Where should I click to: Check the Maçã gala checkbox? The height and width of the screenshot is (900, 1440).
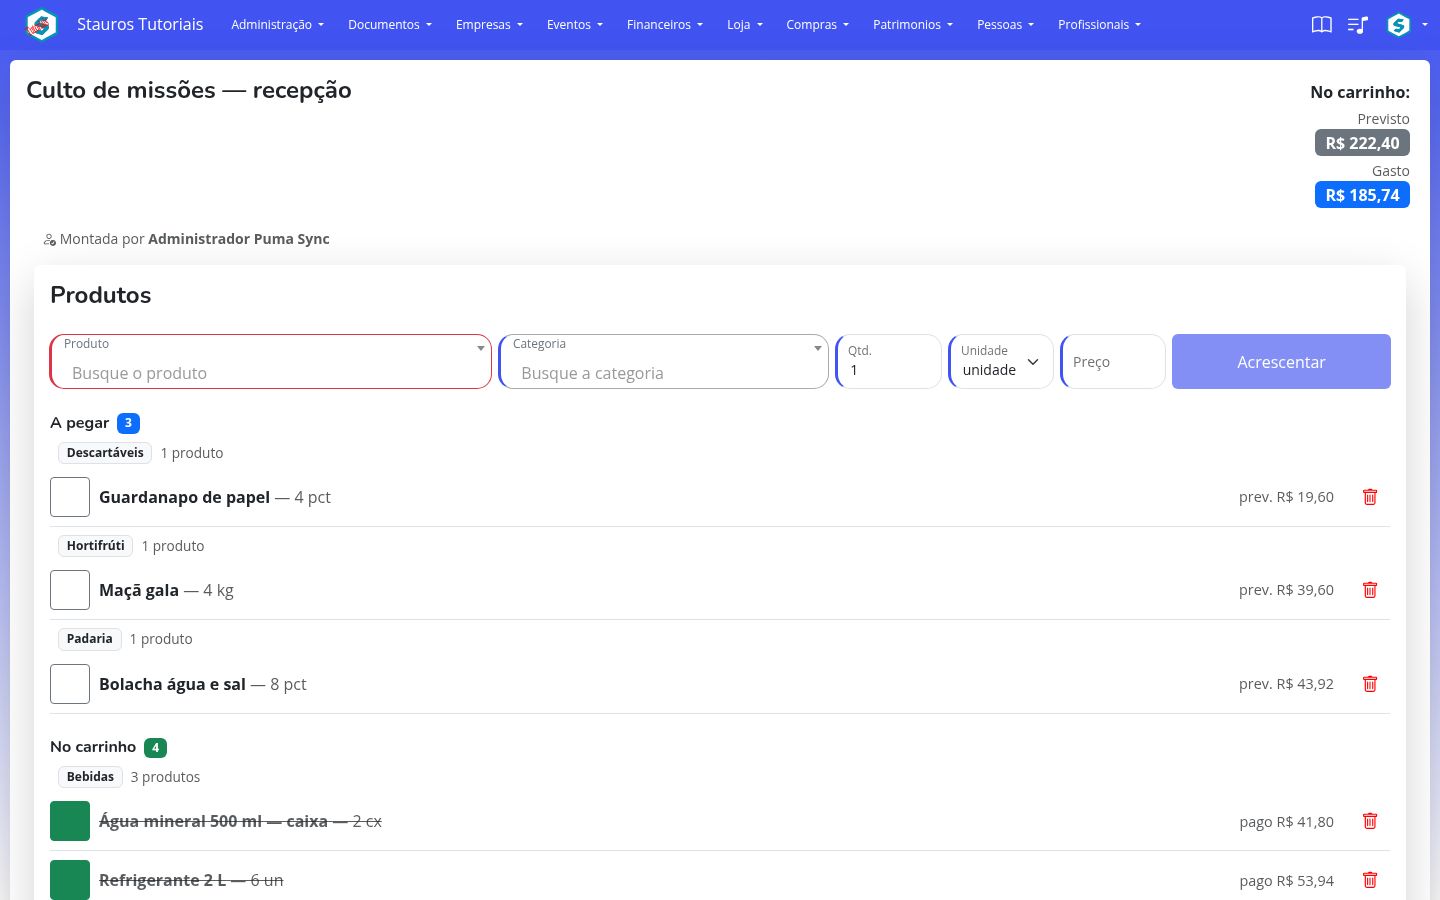70,590
